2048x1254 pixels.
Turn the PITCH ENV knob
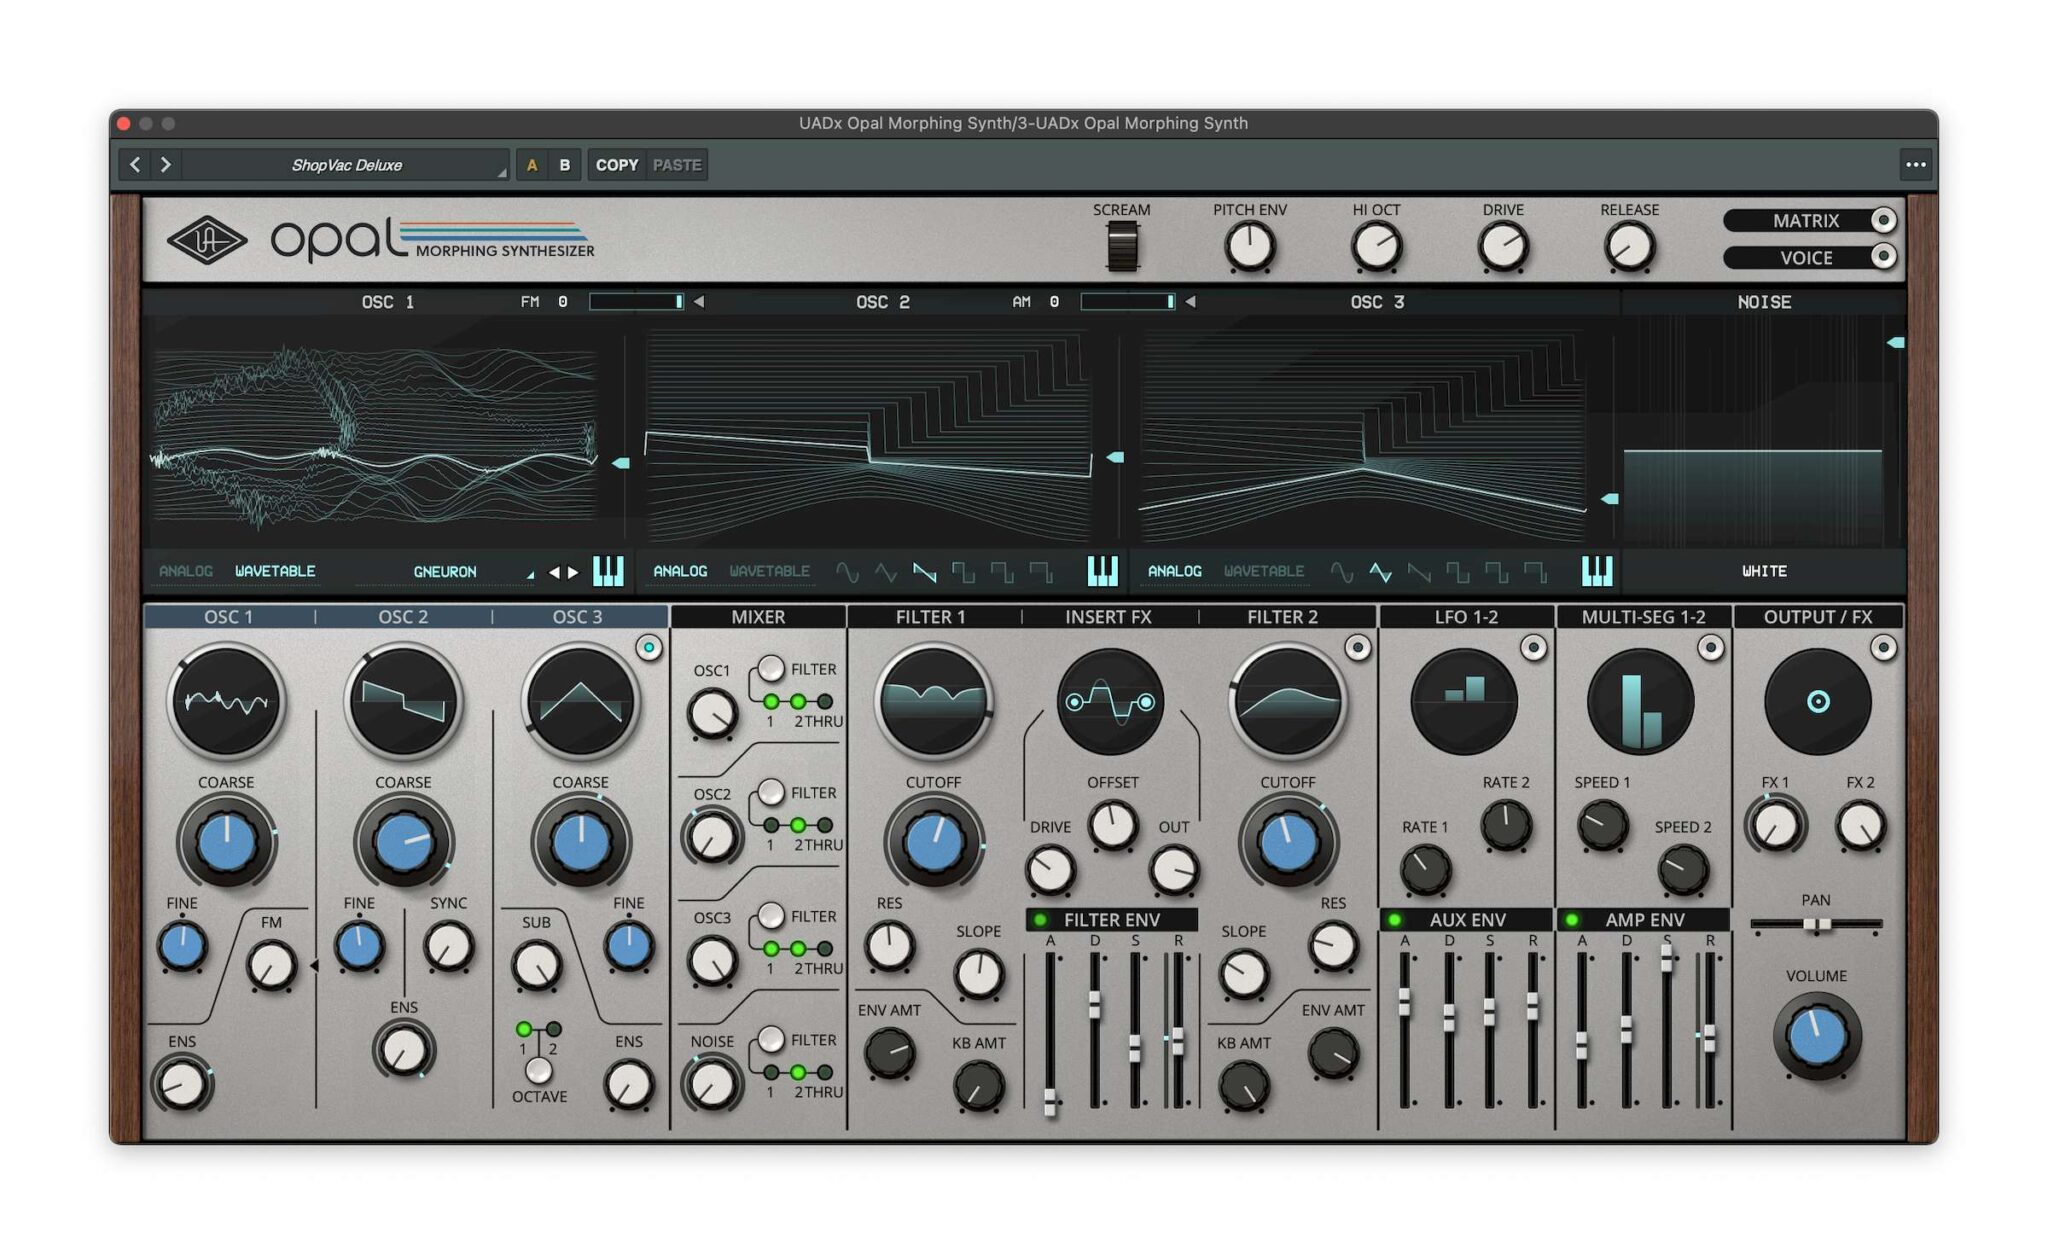1250,243
